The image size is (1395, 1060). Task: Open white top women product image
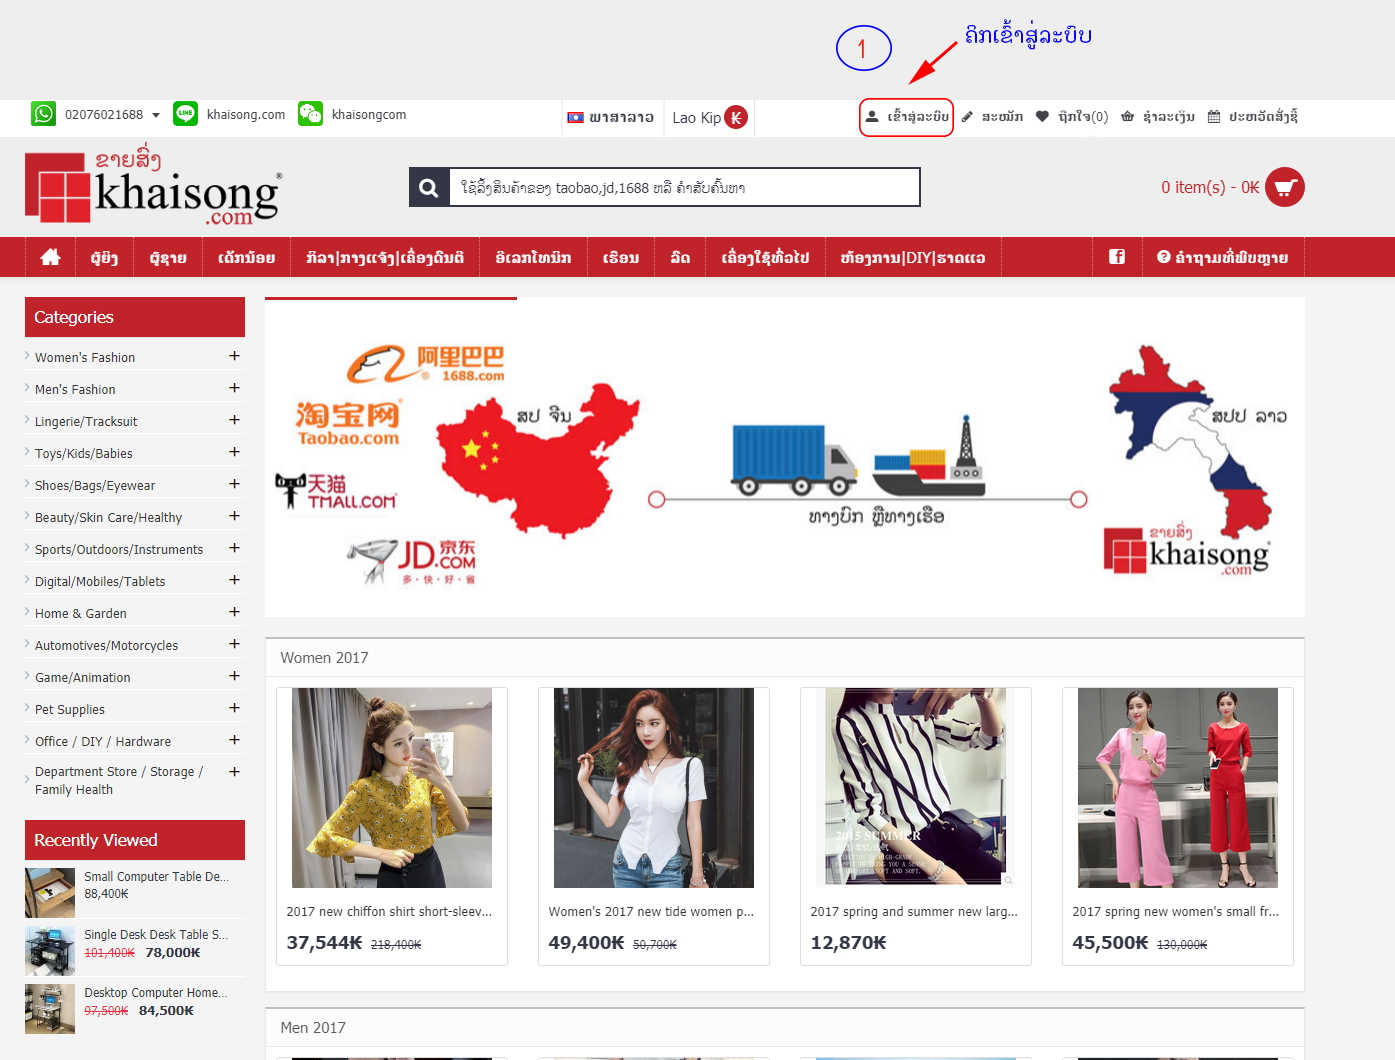pyautogui.click(x=654, y=788)
